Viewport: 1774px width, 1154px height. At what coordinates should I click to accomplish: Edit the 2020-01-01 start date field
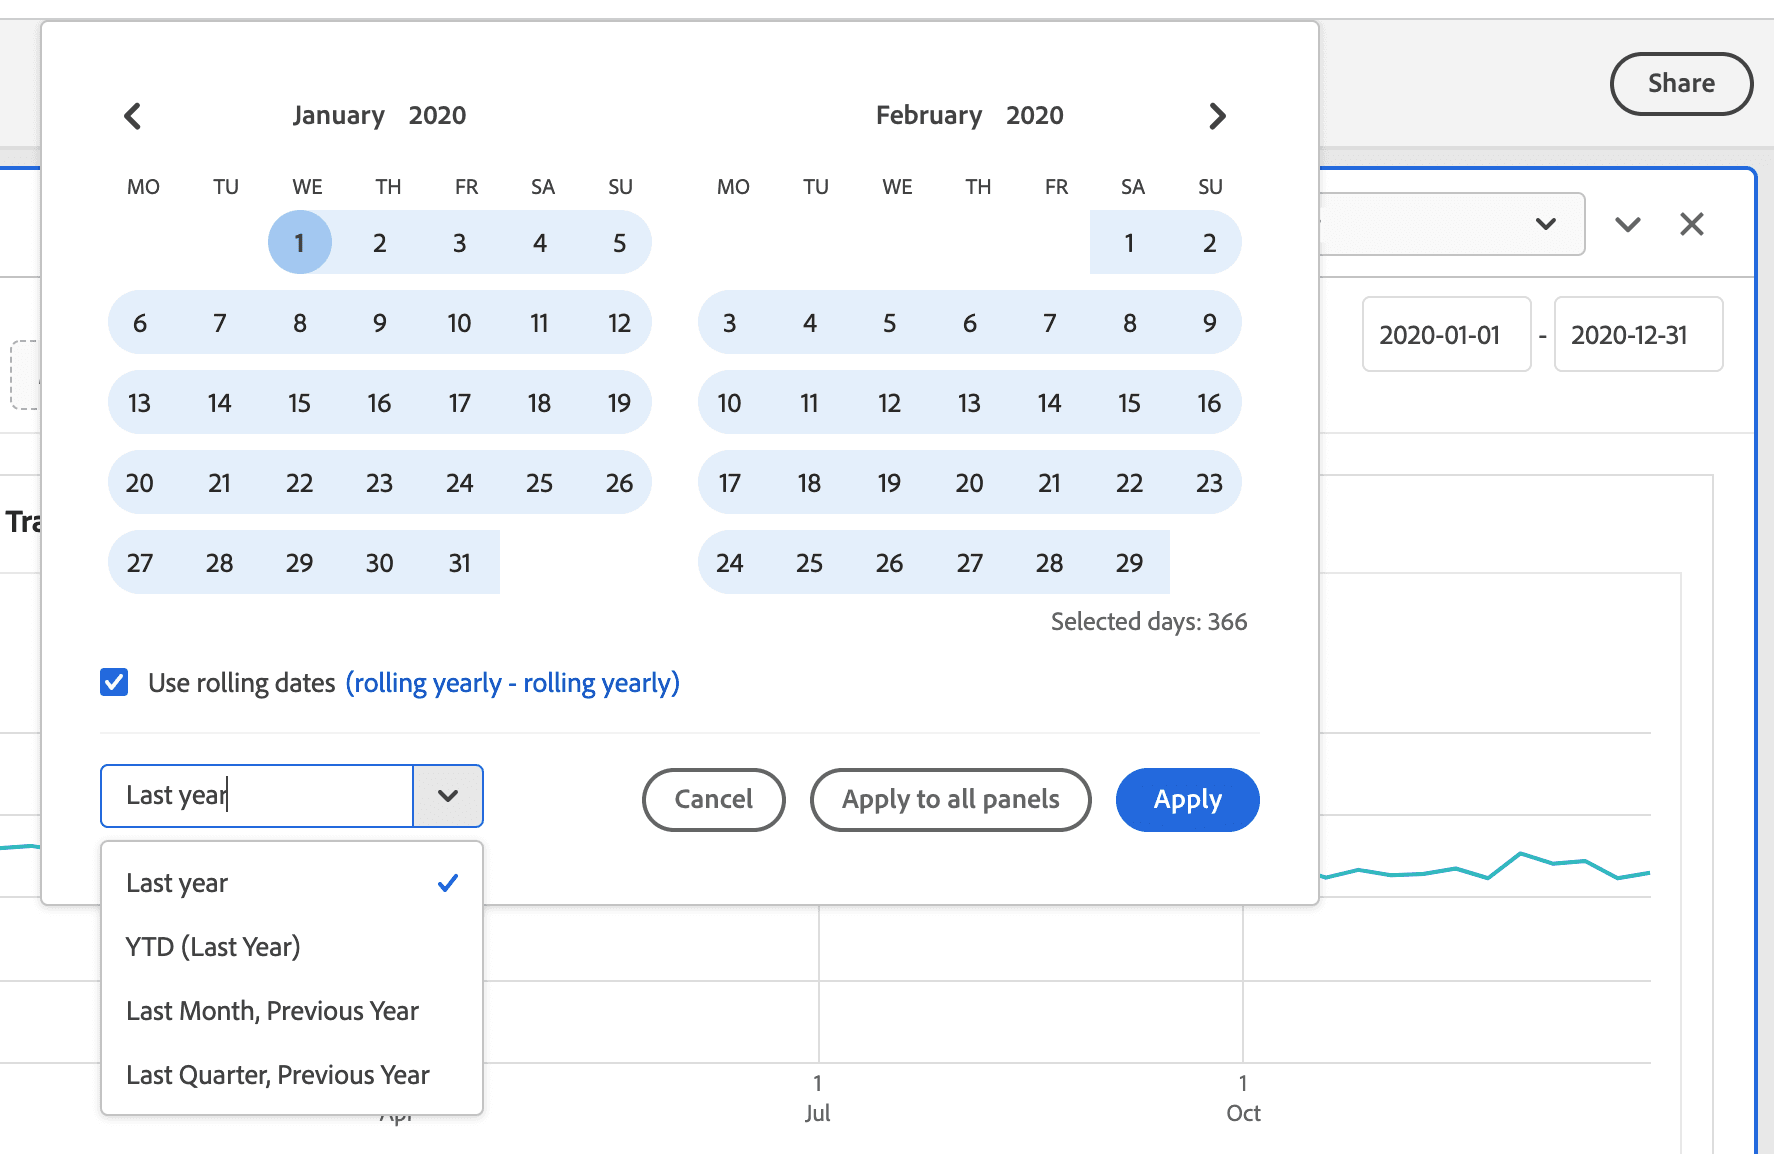coord(1446,335)
